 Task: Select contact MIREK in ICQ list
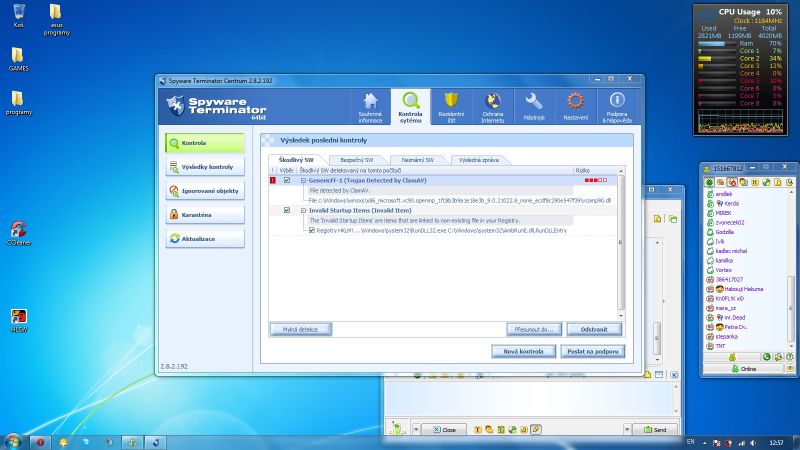[x=723, y=213]
